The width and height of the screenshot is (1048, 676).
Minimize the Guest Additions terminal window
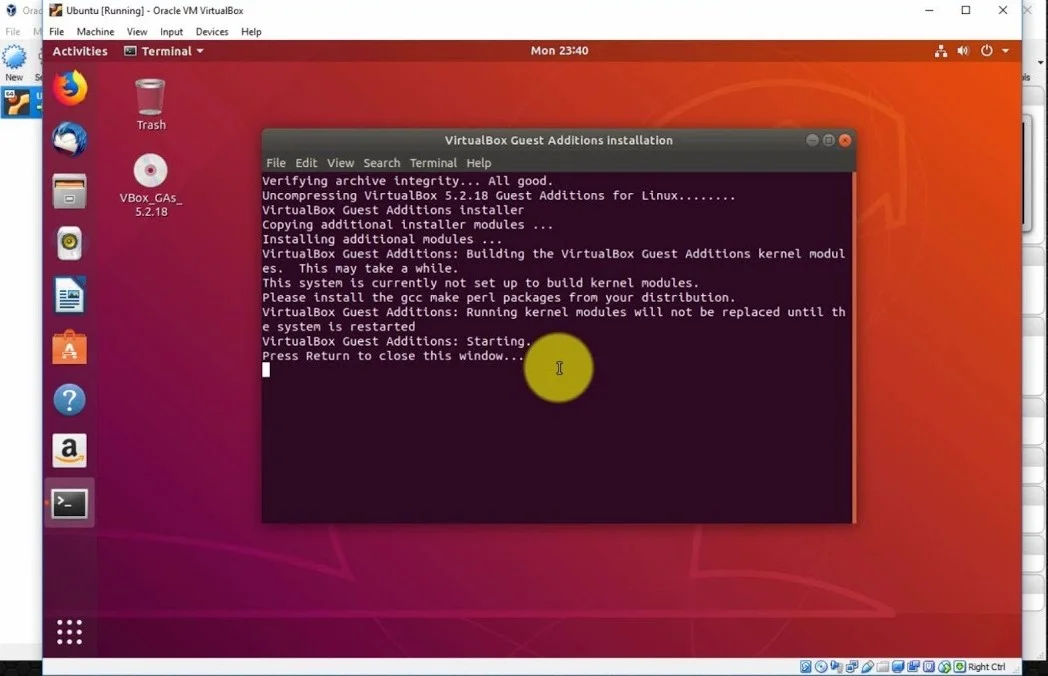tap(812, 140)
